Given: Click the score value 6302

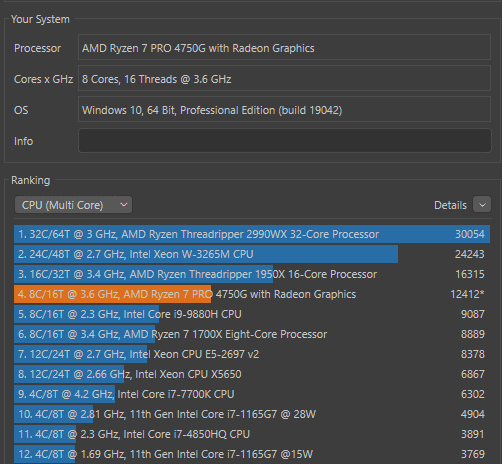Looking at the screenshot, I should (x=473, y=394).
